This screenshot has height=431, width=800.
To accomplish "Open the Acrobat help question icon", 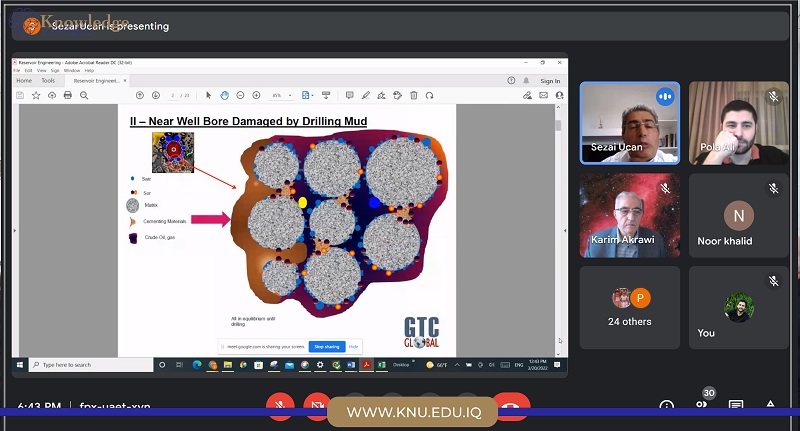I will tap(511, 81).
